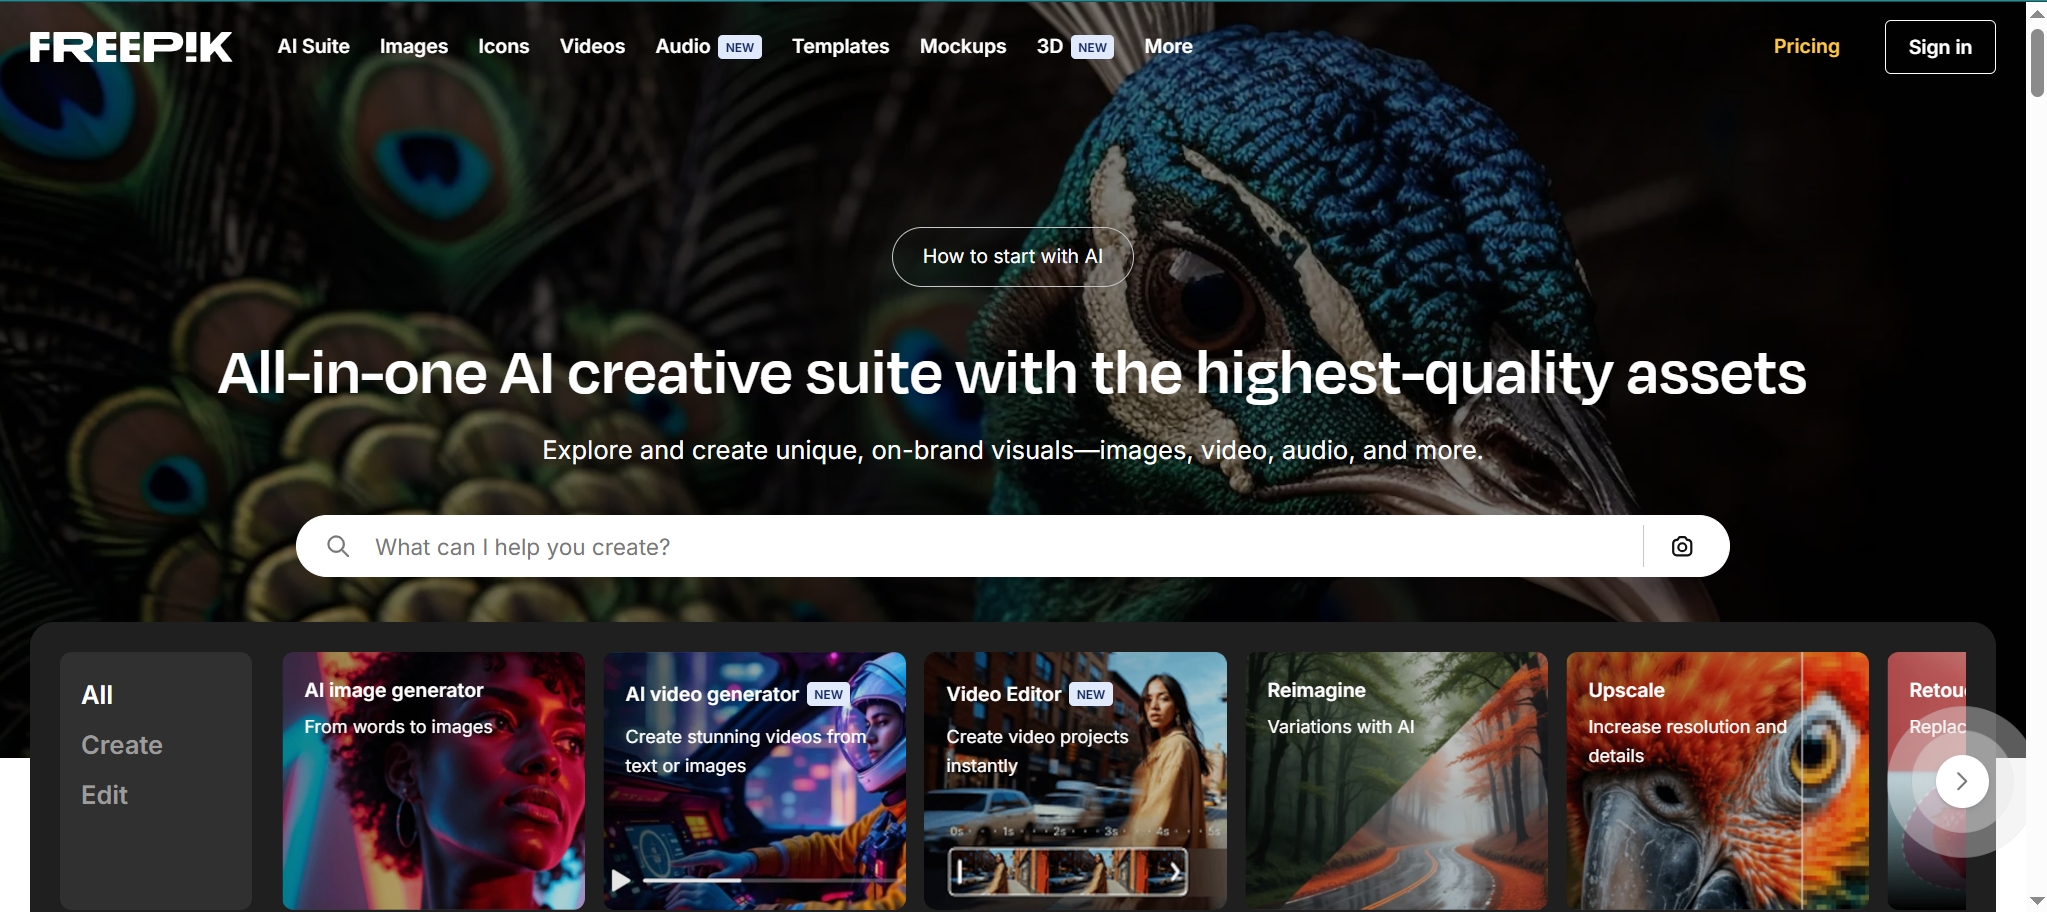Click the camera search-by-image icon
The width and height of the screenshot is (2047, 912).
tap(1682, 546)
